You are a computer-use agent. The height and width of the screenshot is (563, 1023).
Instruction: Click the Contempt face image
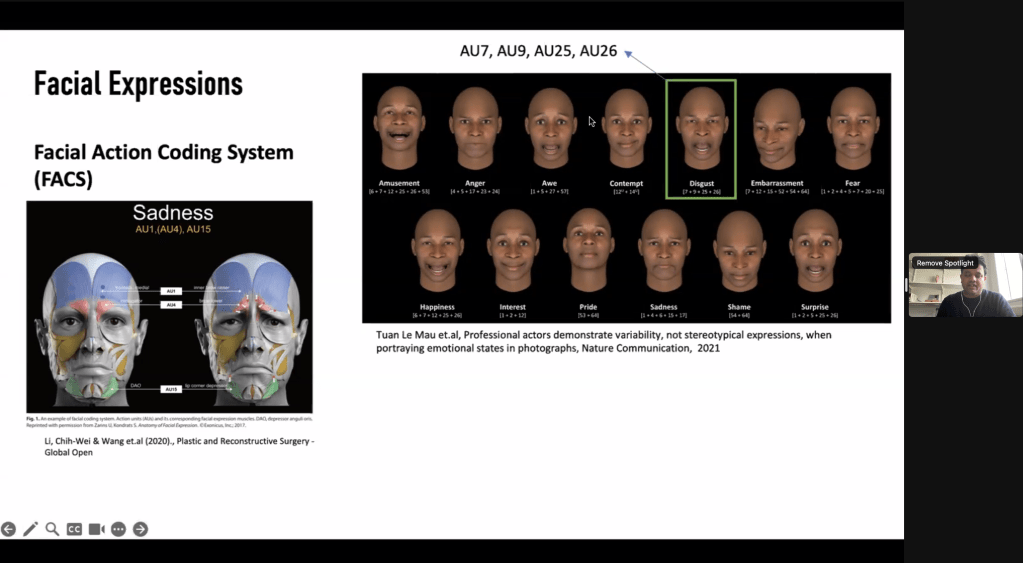tap(627, 130)
